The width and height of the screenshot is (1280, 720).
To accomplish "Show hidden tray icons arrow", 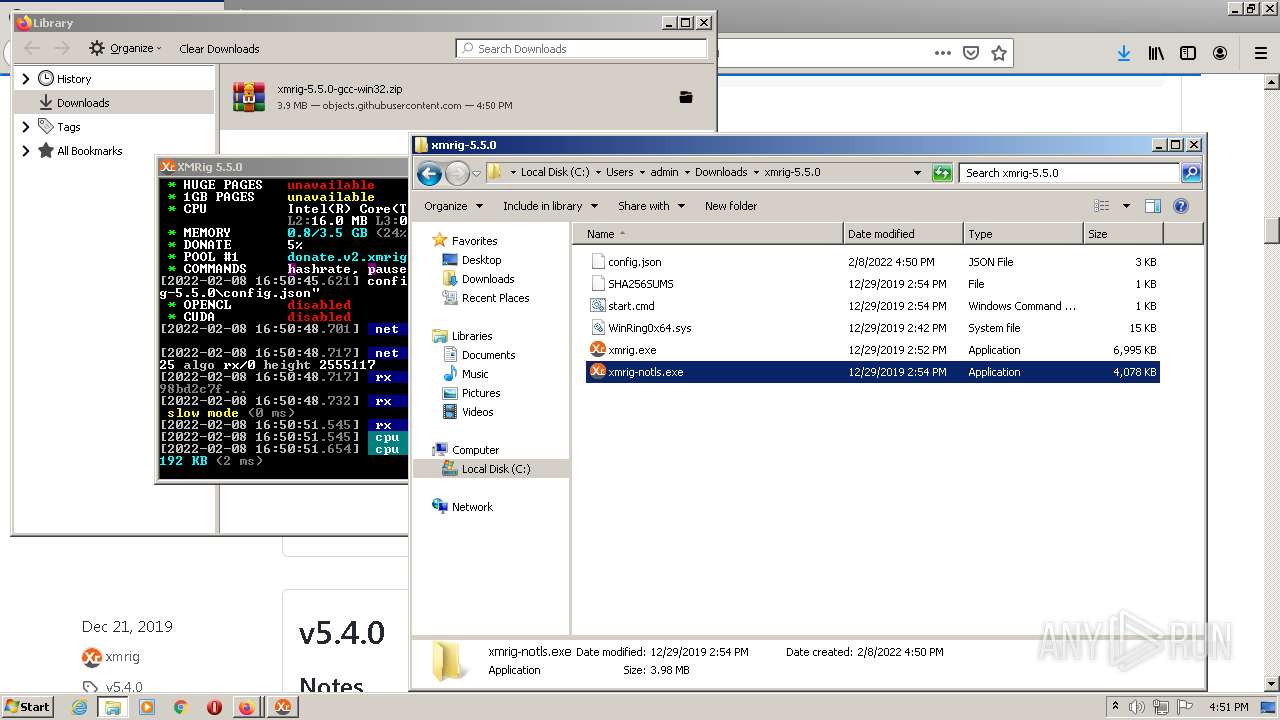I will (x=1115, y=707).
